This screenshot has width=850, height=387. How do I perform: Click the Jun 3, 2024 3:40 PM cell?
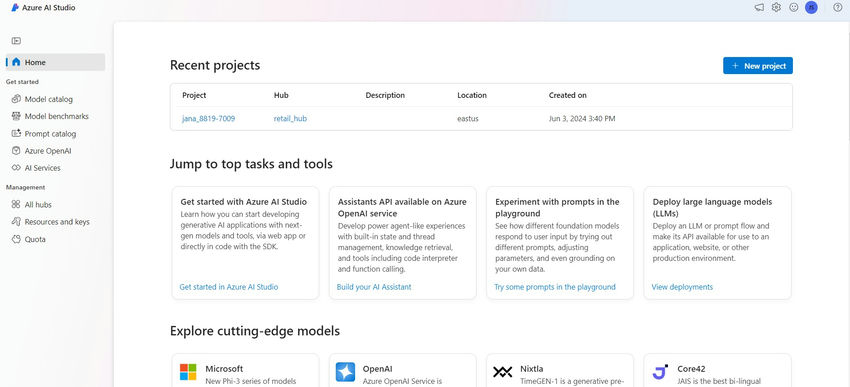582,118
